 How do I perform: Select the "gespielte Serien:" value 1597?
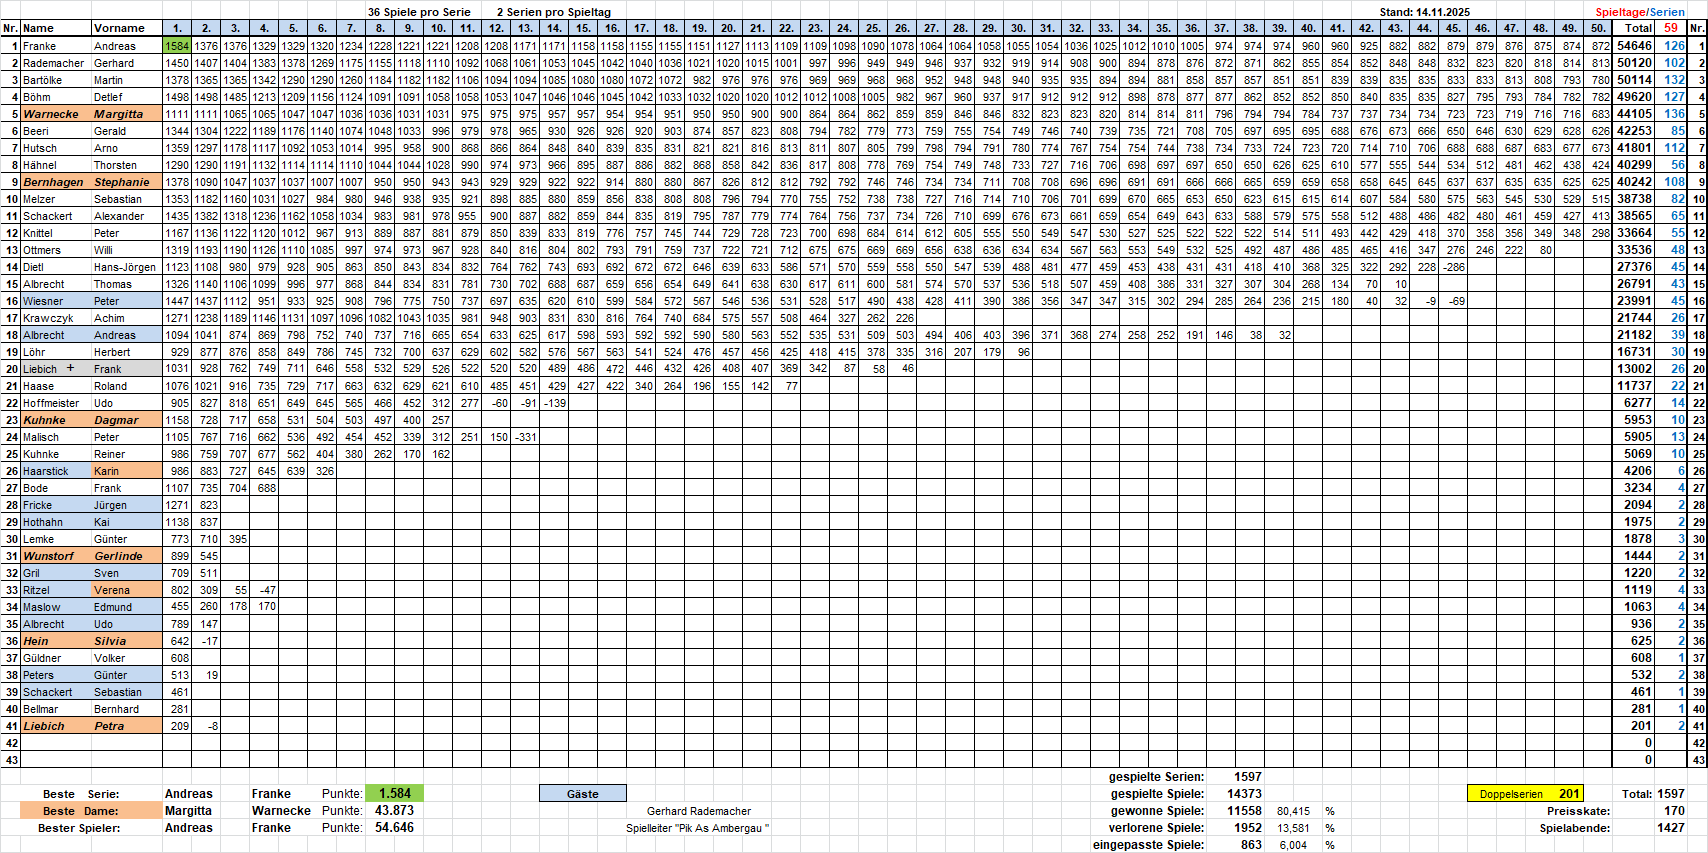1247,777
